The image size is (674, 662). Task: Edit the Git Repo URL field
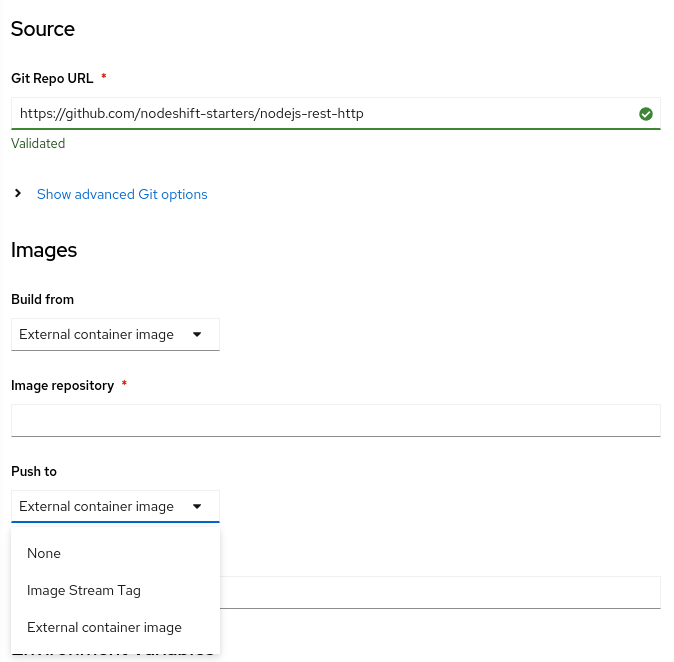pos(335,113)
